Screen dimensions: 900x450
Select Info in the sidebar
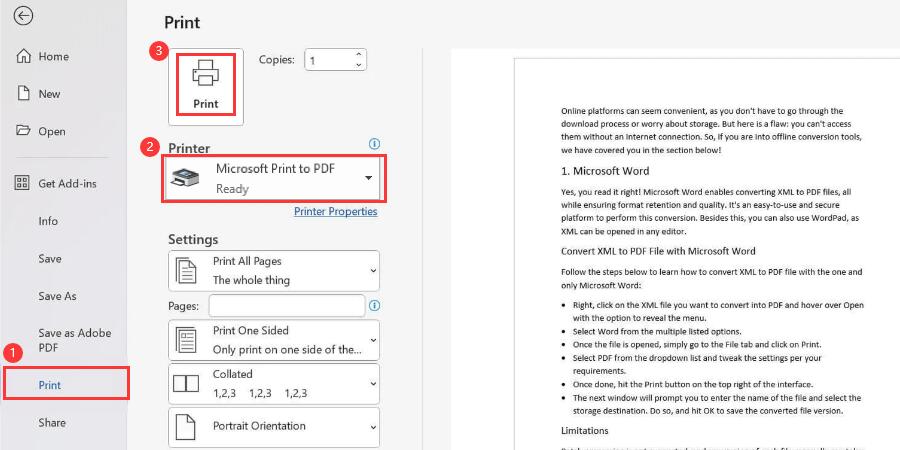[48, 221]
